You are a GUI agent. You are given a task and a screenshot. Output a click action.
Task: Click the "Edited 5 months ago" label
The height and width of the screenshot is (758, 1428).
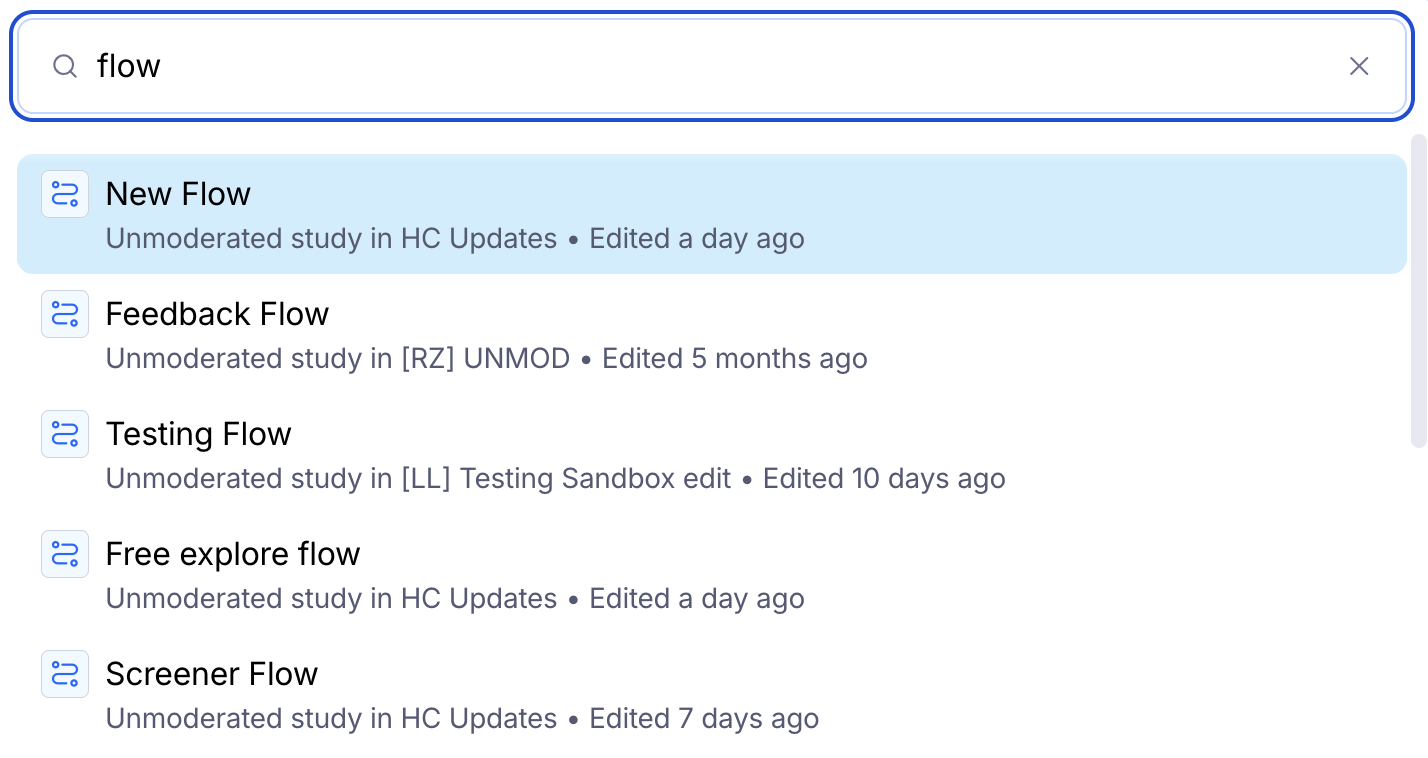[x=734, y=359]
